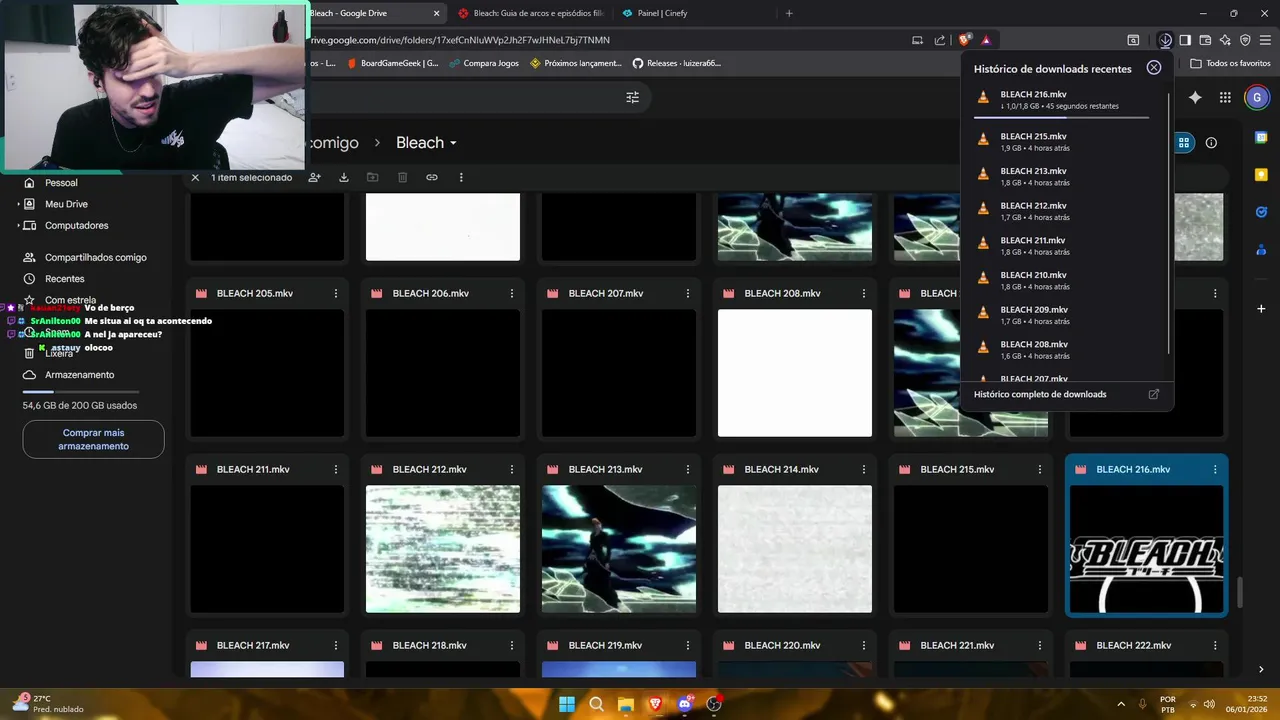Show folder details info icon

(x=1211, y=143)
